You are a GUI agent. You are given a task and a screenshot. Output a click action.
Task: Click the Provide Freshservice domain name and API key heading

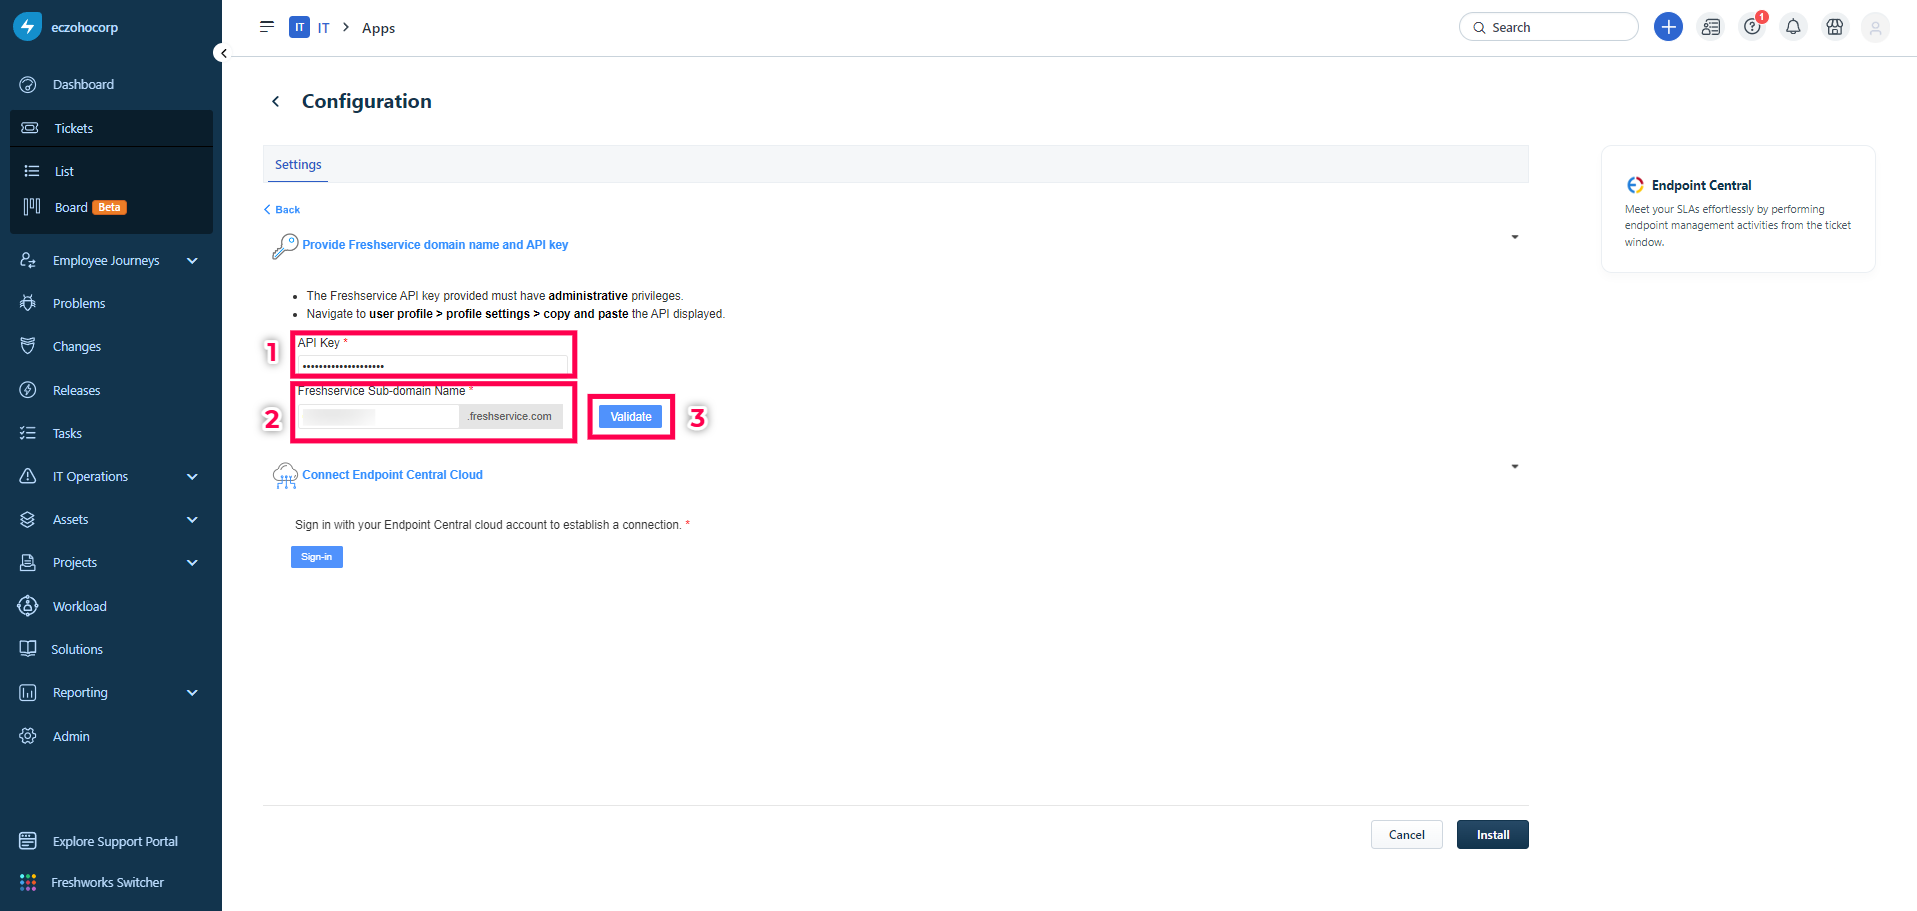pos(435,245)
